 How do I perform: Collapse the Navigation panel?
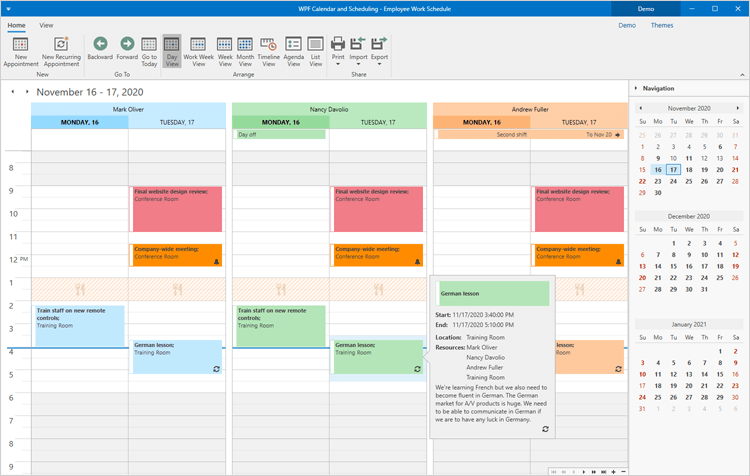click(636, 88)
